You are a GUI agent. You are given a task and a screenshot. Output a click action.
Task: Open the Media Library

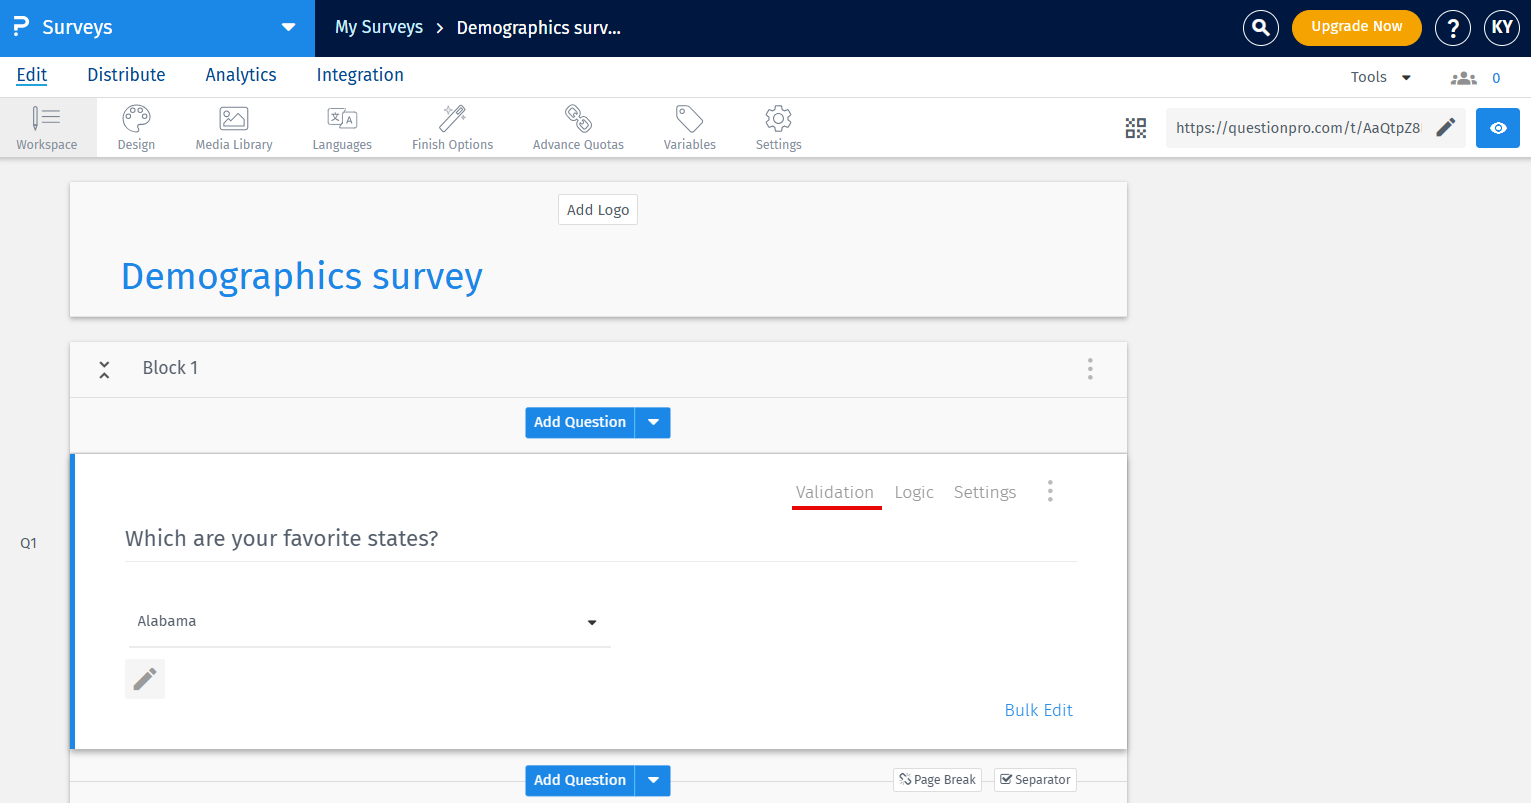(x=233, y=127)
